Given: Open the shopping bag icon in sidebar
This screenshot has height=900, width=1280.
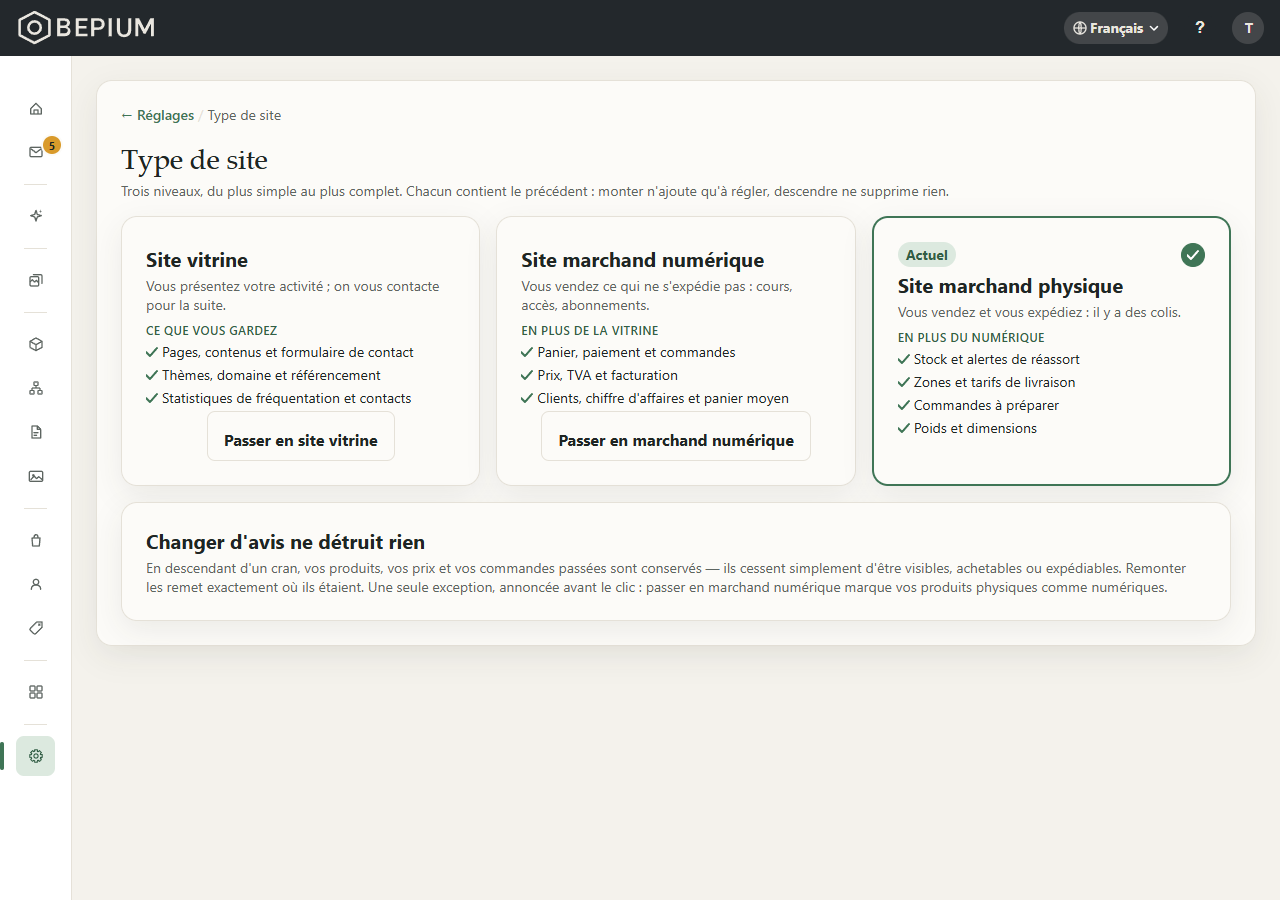Looking at the screenshot, I should pyautogui.click(x=36, y=540).
